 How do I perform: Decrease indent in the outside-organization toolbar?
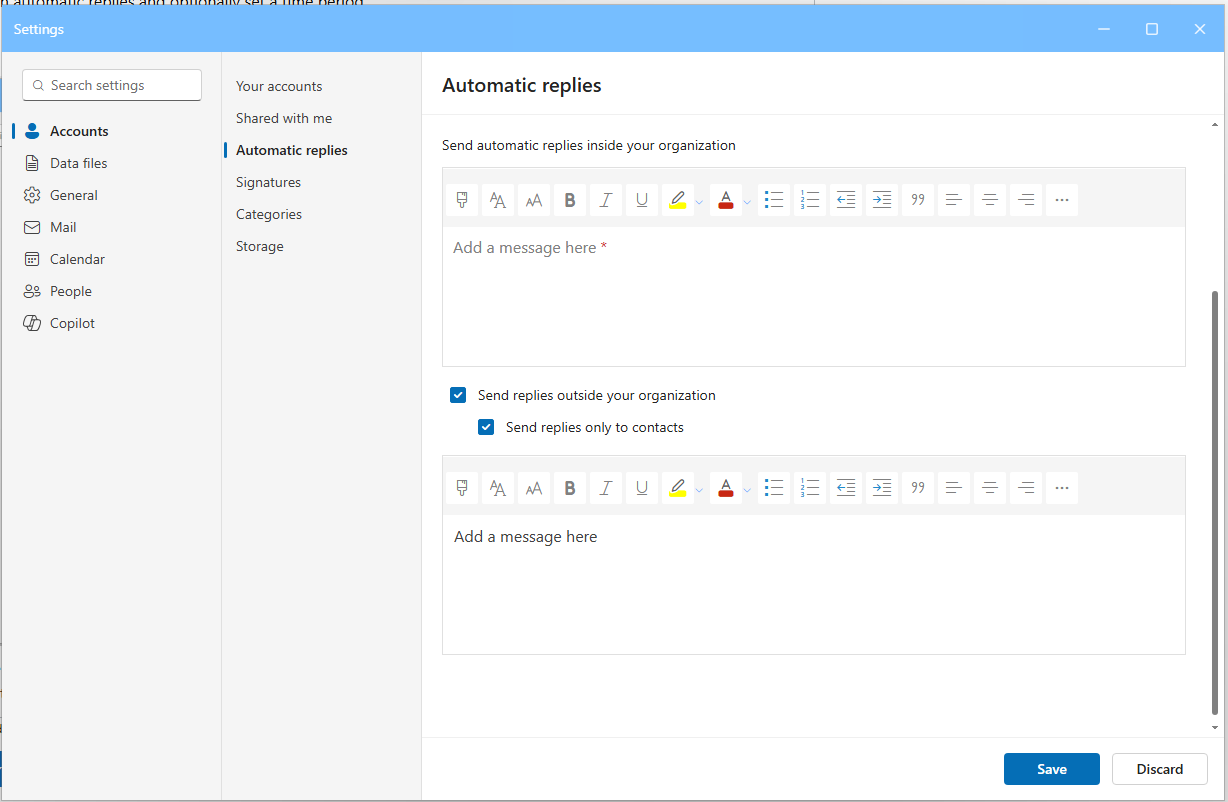pyautogui.click(x=846, y=488)
